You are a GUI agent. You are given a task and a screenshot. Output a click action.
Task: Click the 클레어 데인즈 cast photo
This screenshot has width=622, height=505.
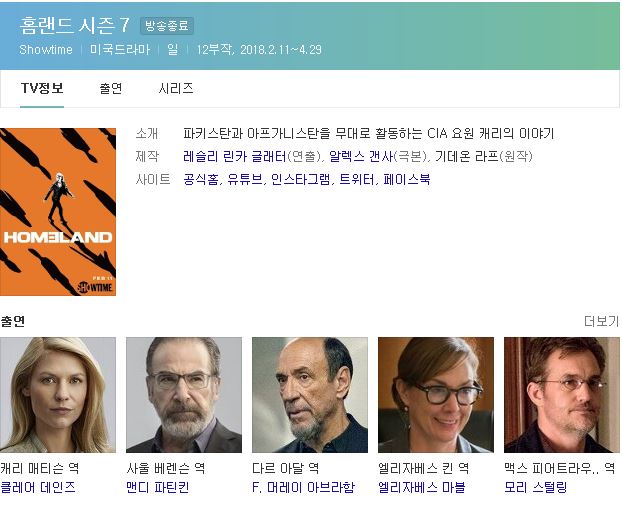[x=58, y=395]
